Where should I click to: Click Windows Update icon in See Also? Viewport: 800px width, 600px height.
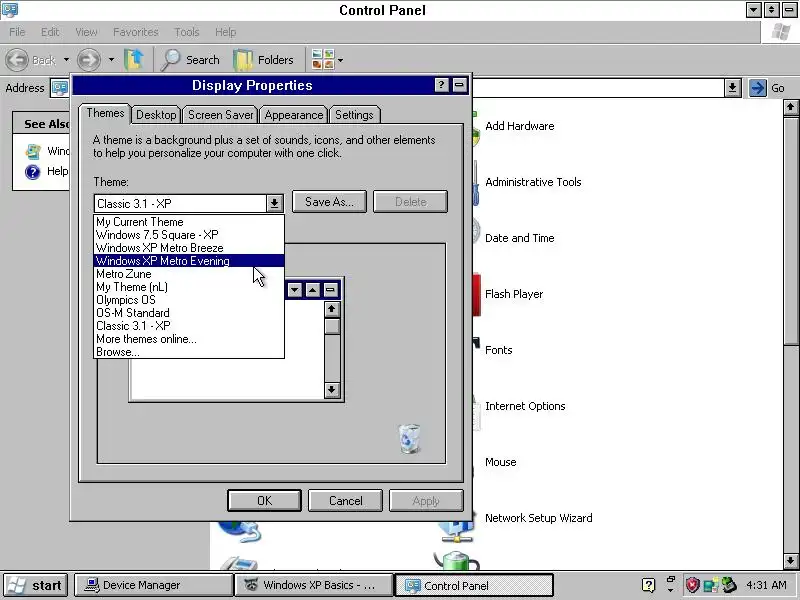(x=33, y=151)
